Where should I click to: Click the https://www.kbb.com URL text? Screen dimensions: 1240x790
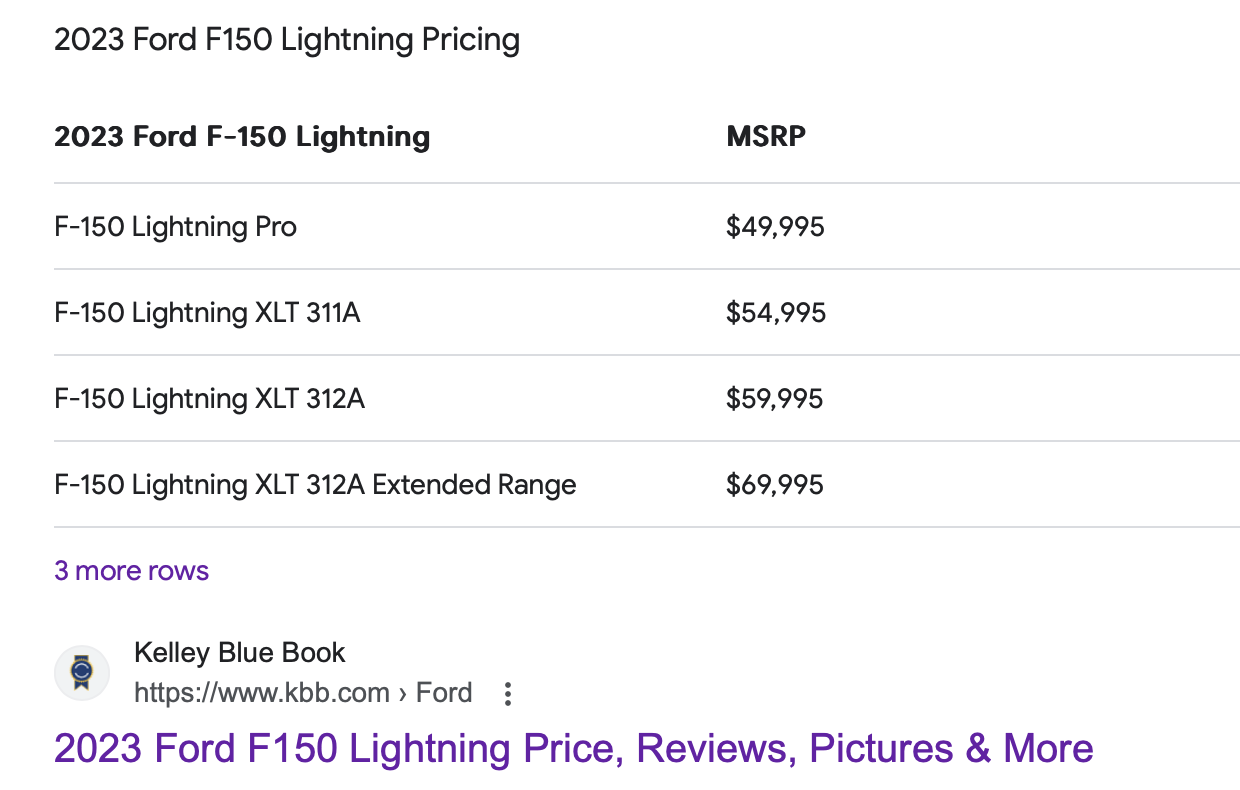pos(262,693)
